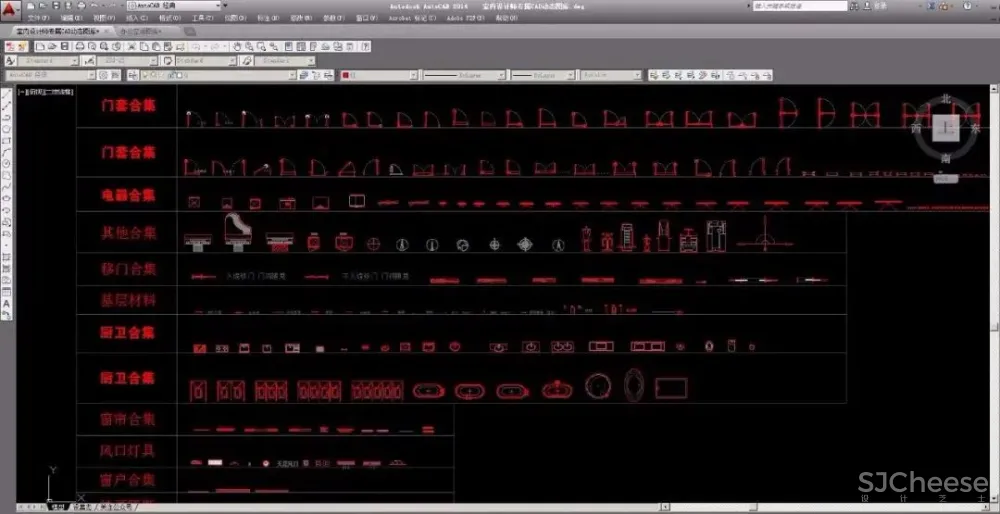Open the Format menu (格式)

(169, 18)
